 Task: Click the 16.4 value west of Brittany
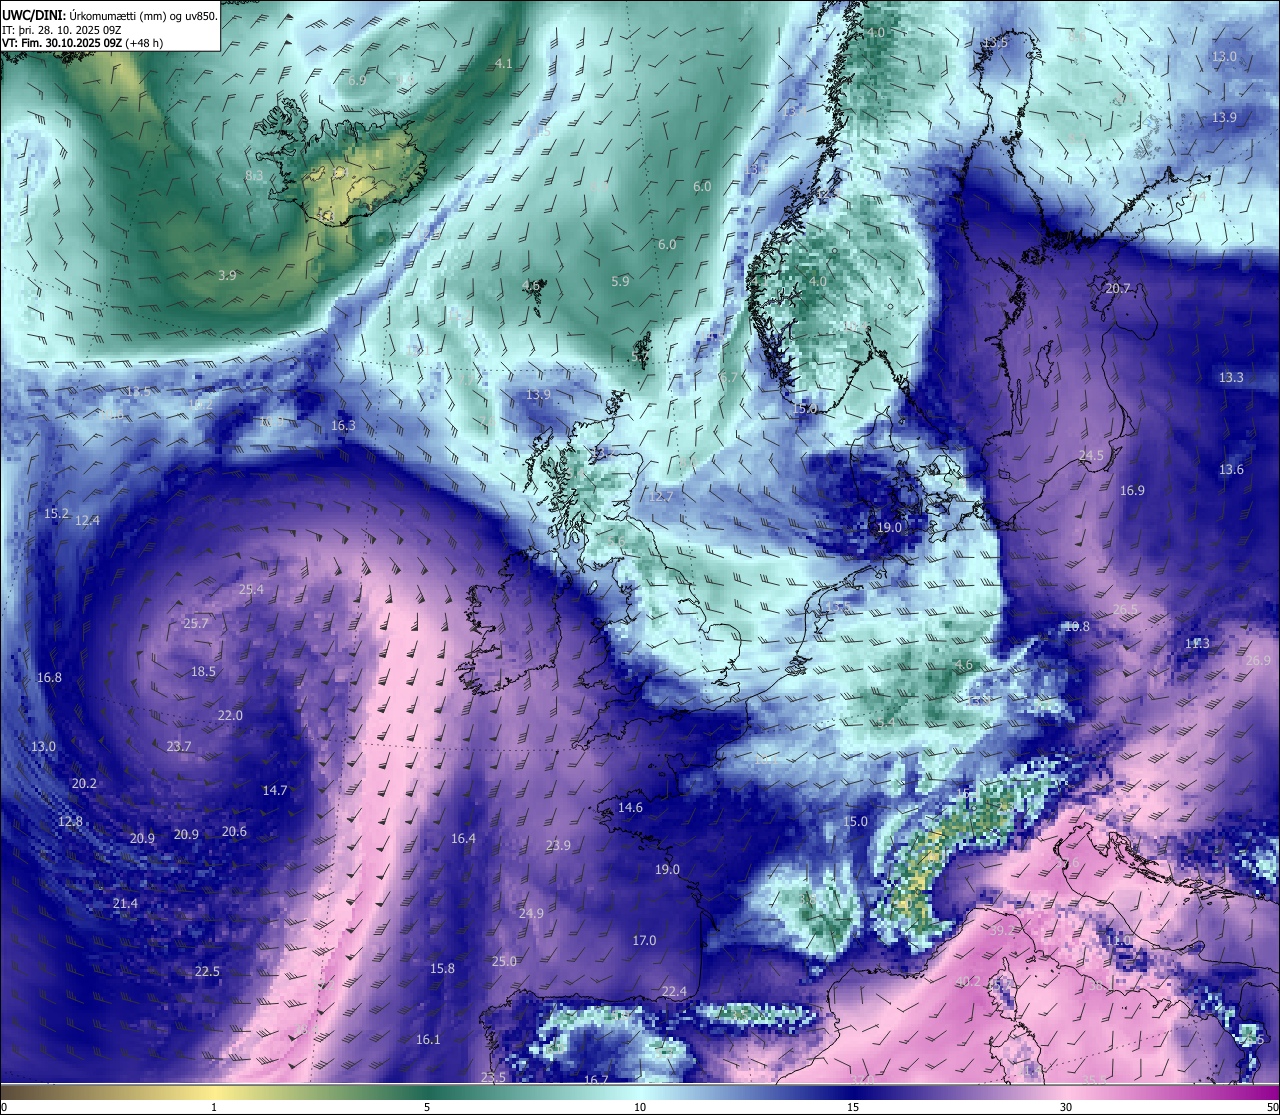pyautogui.click(x=463, y=838)
